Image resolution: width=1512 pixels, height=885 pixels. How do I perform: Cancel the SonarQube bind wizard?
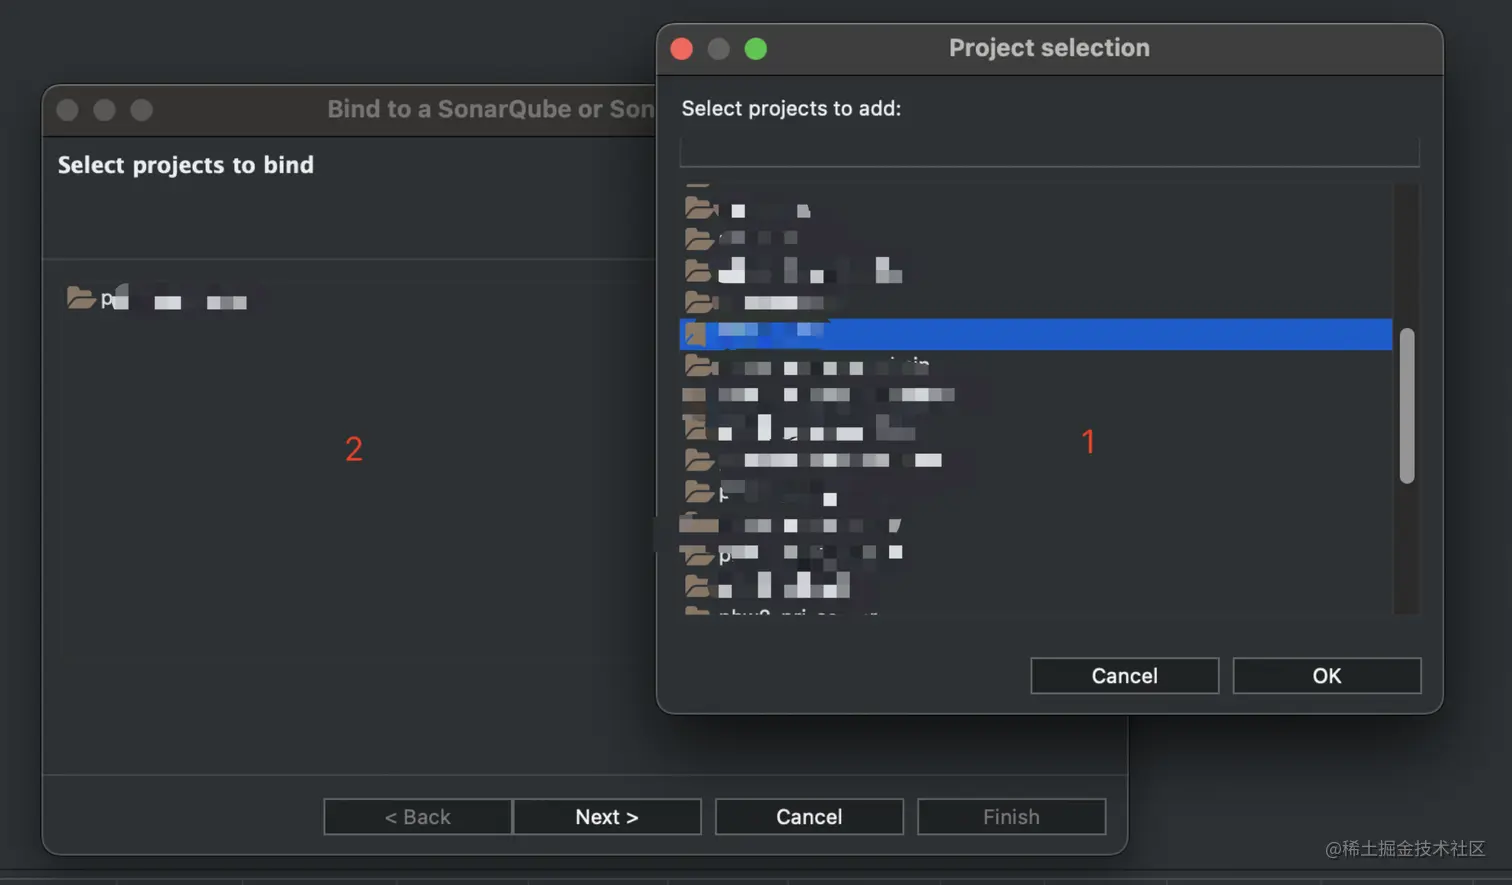(809, 817)
